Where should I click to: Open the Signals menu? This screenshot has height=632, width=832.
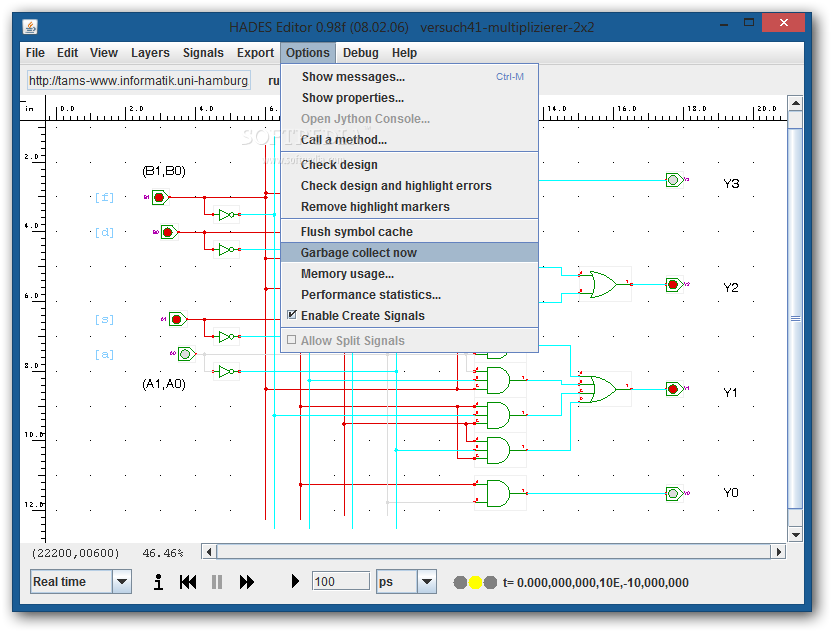click(x=203, y=53)
